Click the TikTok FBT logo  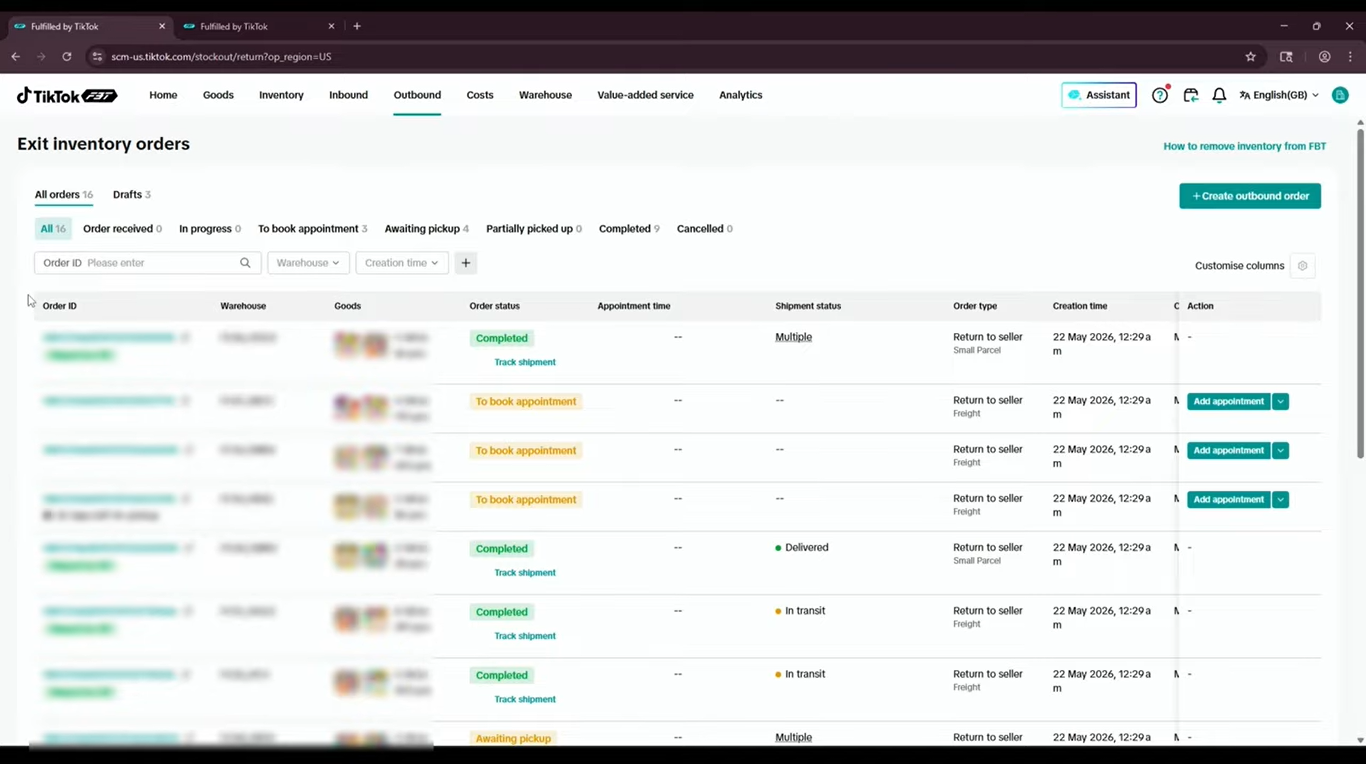67,95
